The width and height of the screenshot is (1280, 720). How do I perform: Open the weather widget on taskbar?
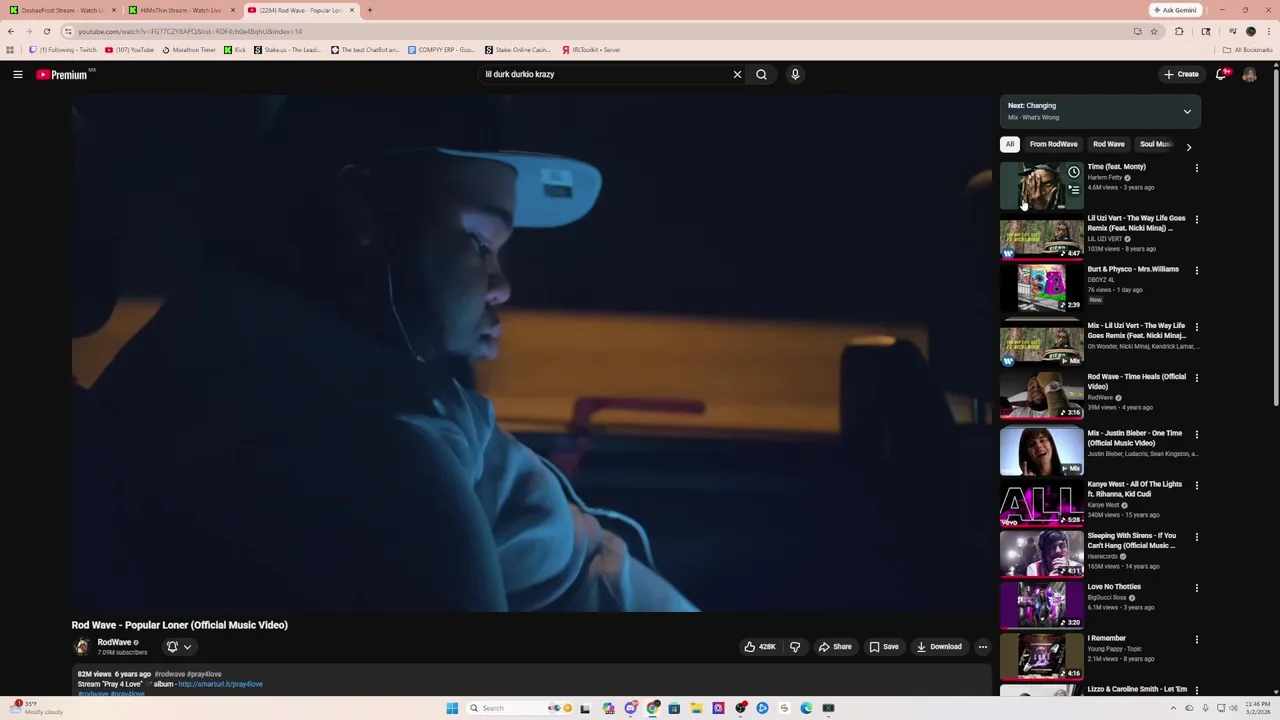click(x=36, y=708)
